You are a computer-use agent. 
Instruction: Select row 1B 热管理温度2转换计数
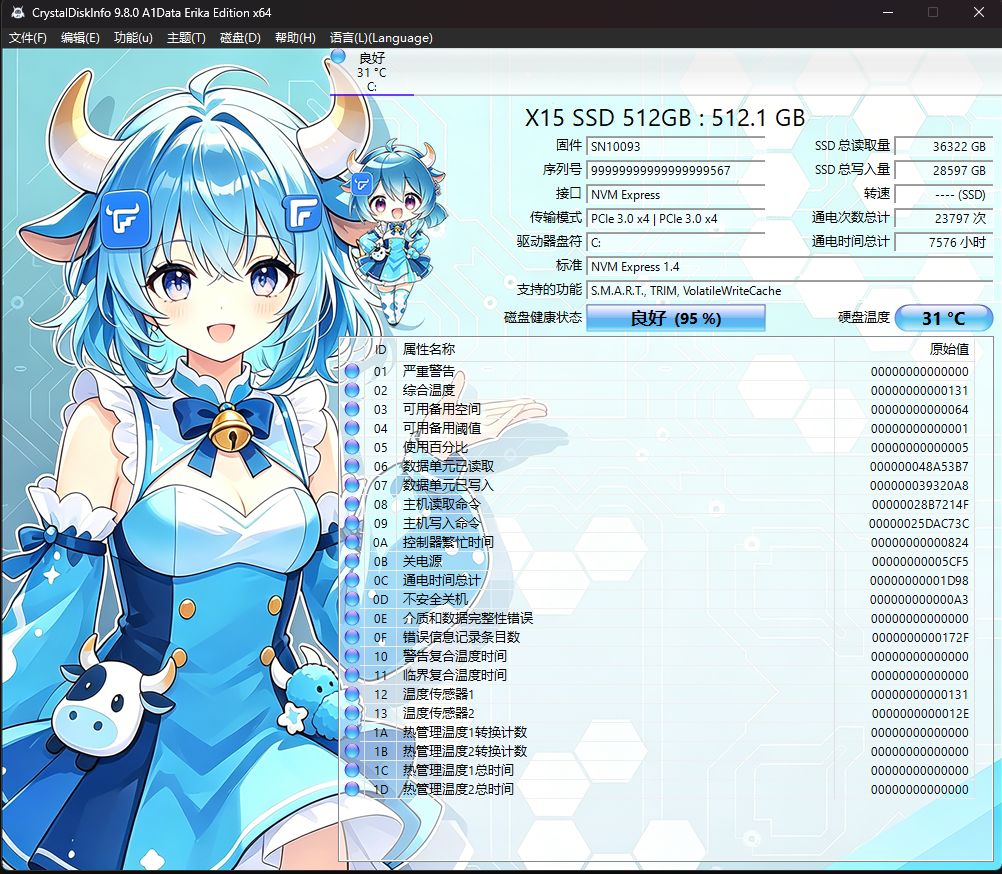coord(657,751)
